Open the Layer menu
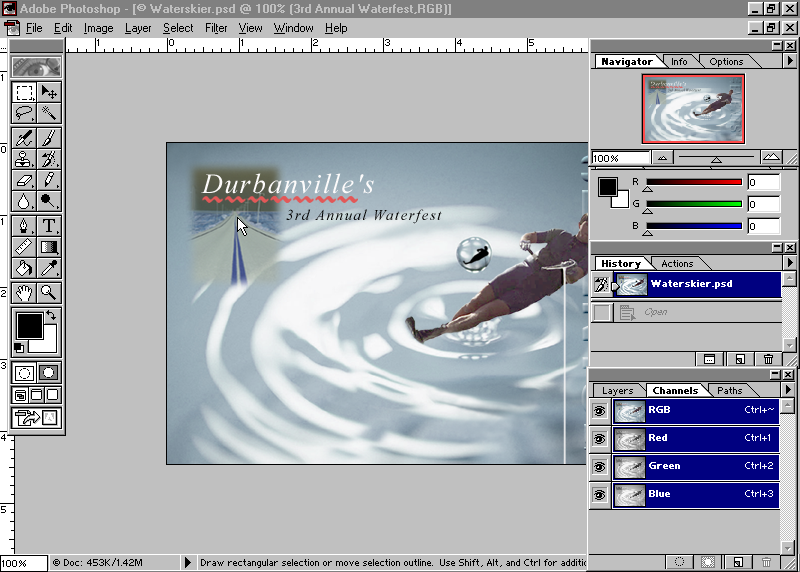This screenshot has height=572, width=800. 138,28
